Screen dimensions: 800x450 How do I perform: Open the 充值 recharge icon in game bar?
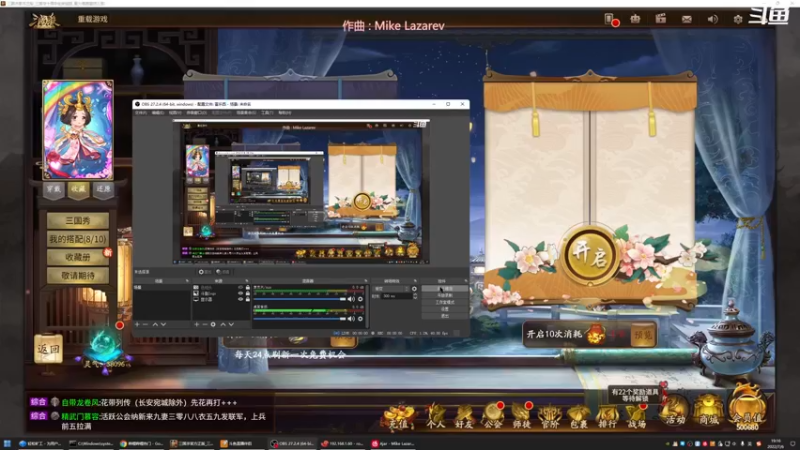[398, 414]
